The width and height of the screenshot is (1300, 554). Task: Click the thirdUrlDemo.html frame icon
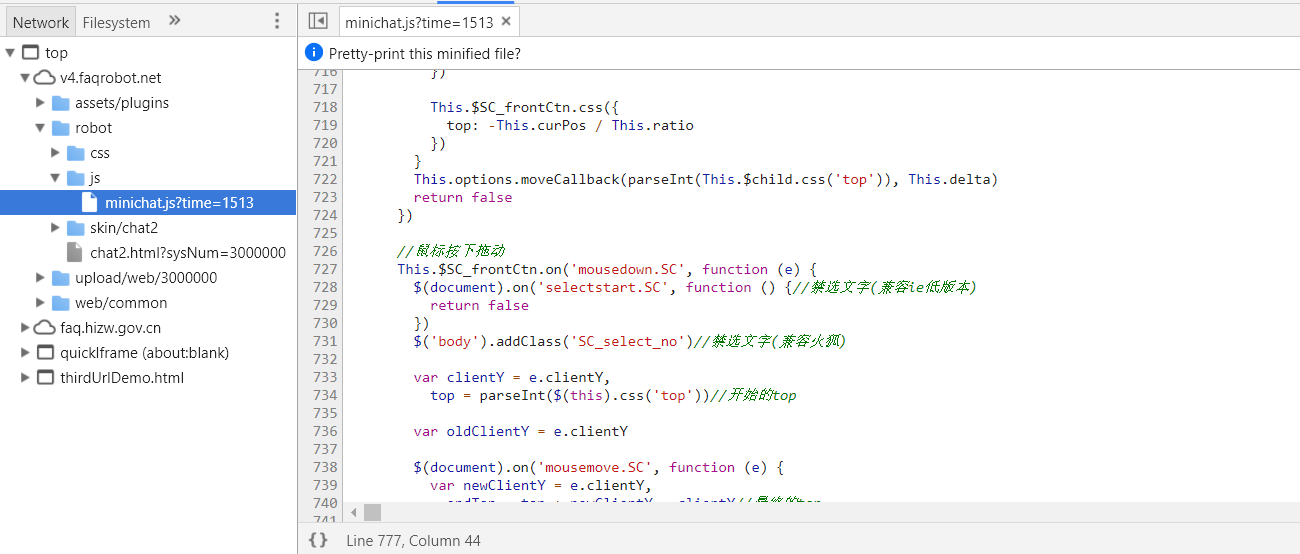pyautogui.click(x=45, y=377)
